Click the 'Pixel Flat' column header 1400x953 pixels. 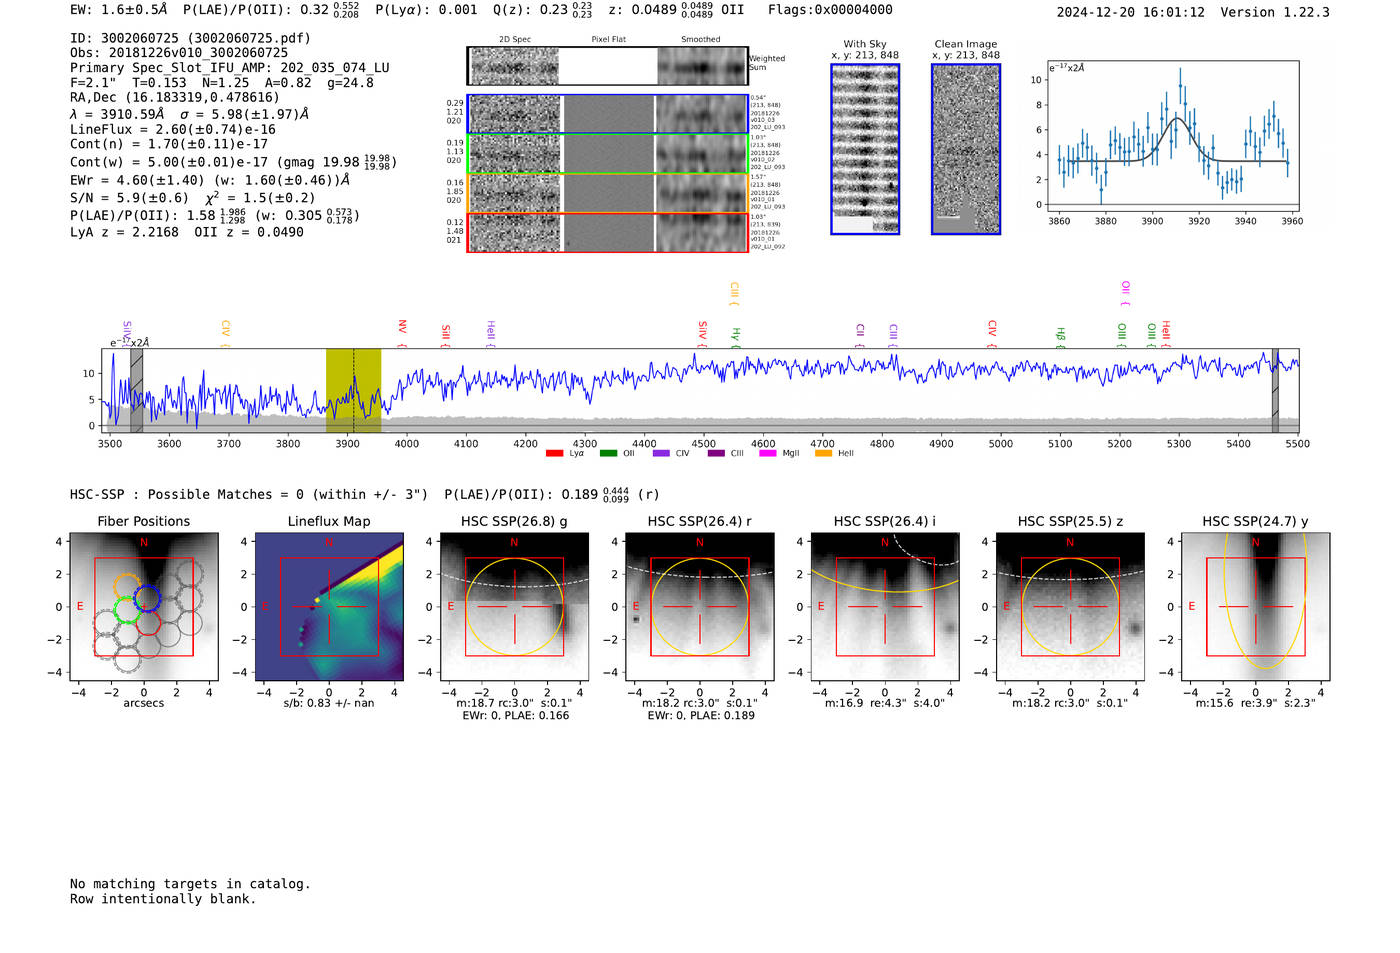[608, 39]
